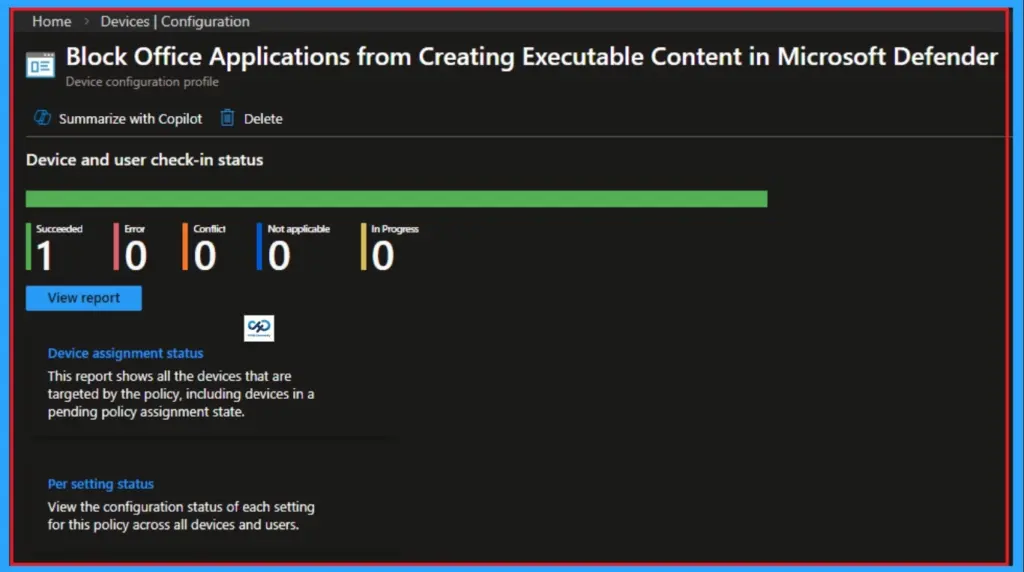Open Summarize with Copilot
Viewport: 1024px width, 572px height.
tap(118, 118)
